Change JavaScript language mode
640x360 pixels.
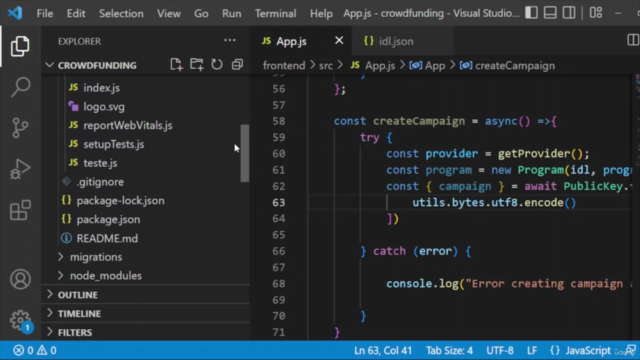tap(588, 350)
